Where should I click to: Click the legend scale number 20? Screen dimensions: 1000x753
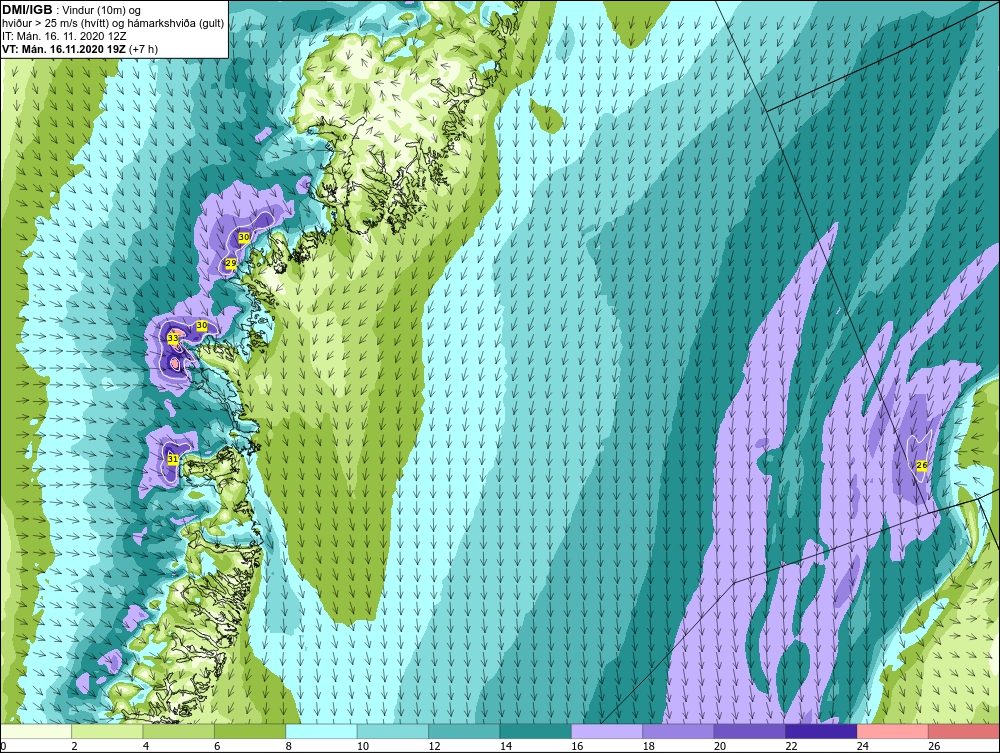click(720, 746)
